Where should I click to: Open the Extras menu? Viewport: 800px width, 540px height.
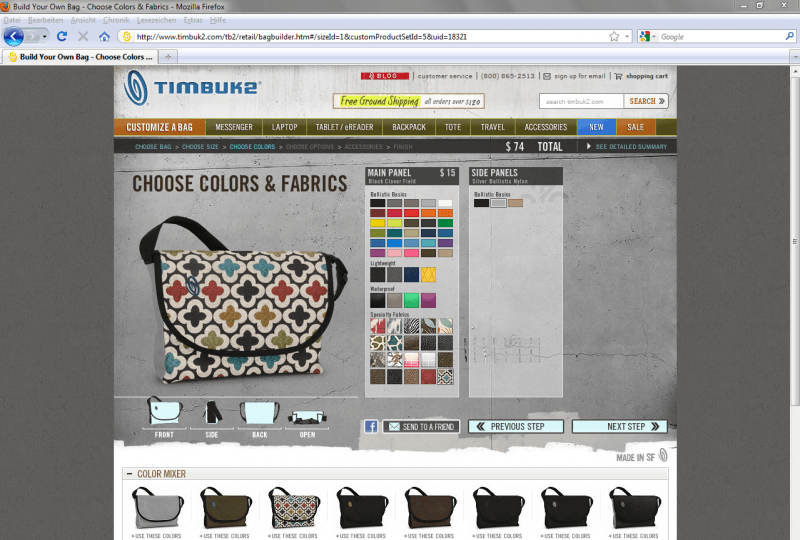coord(193,20)
